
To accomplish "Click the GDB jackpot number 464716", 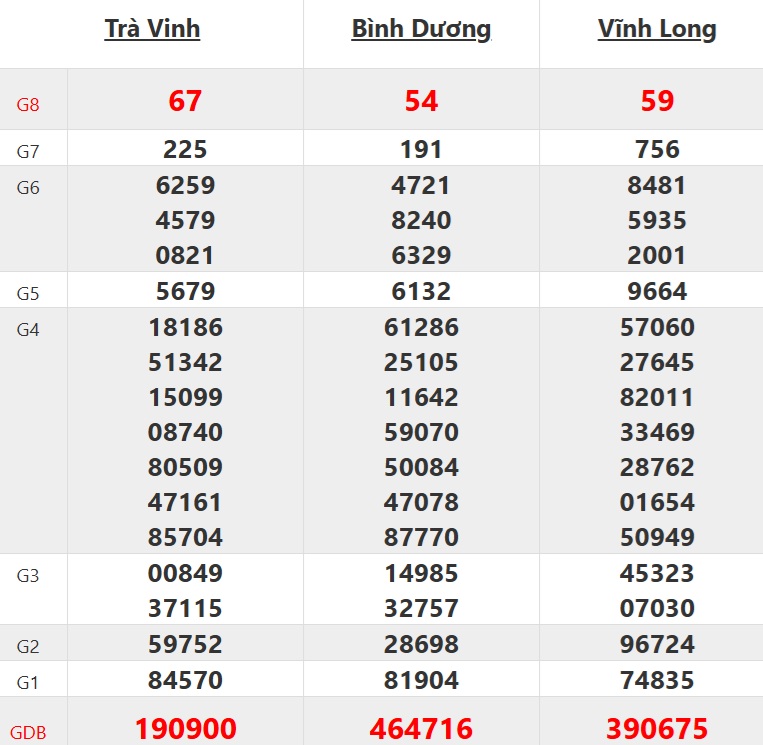I will [x=421, y=729].
